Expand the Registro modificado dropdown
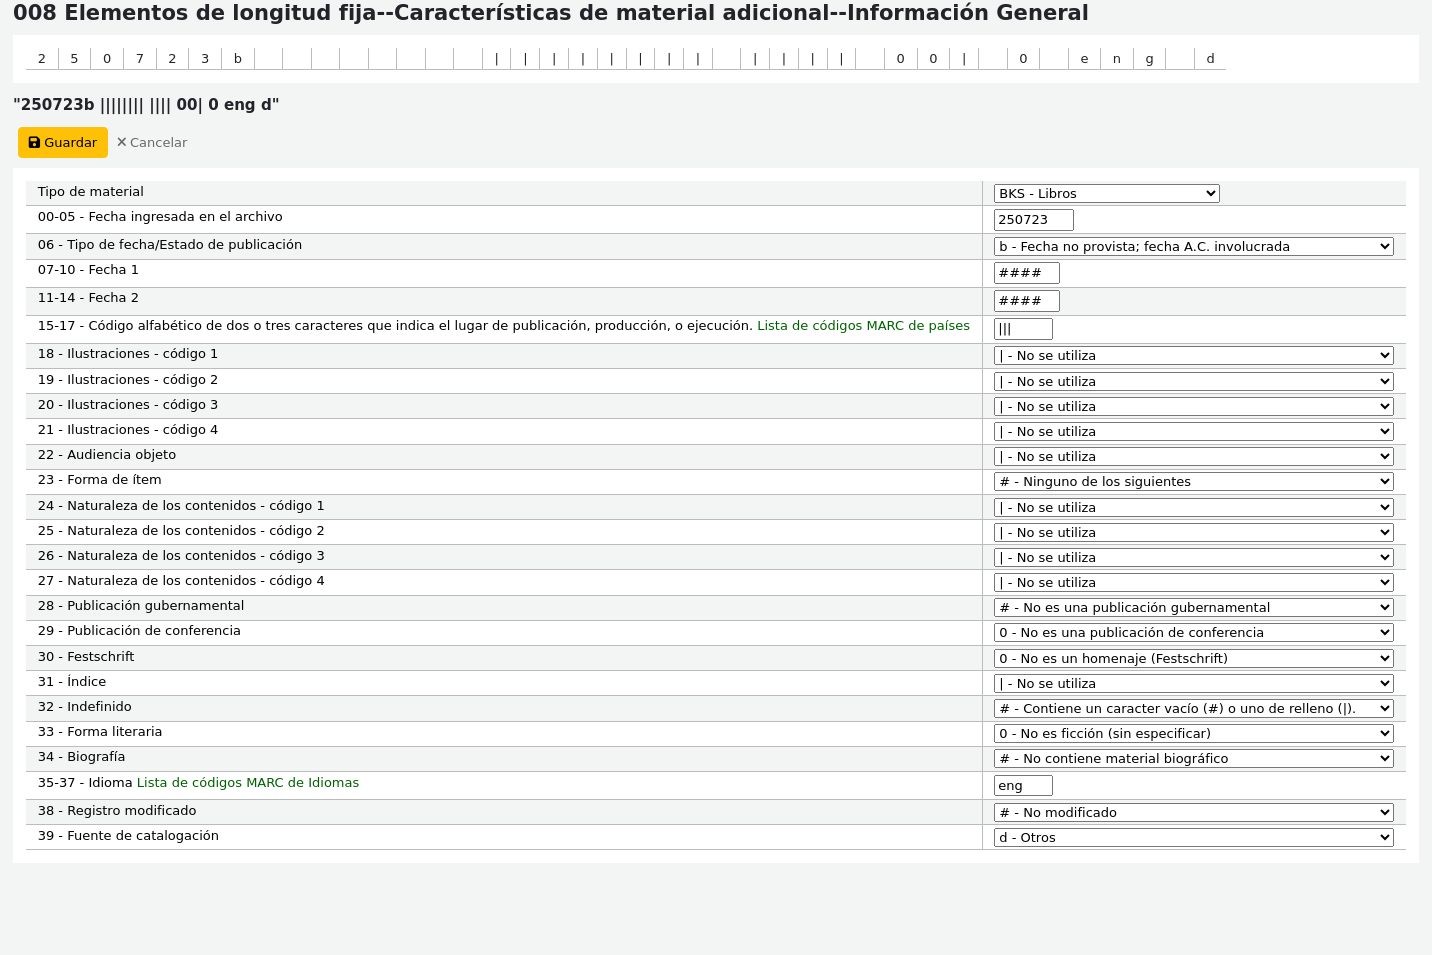 pyautogui.click(x=1193, y=813)
